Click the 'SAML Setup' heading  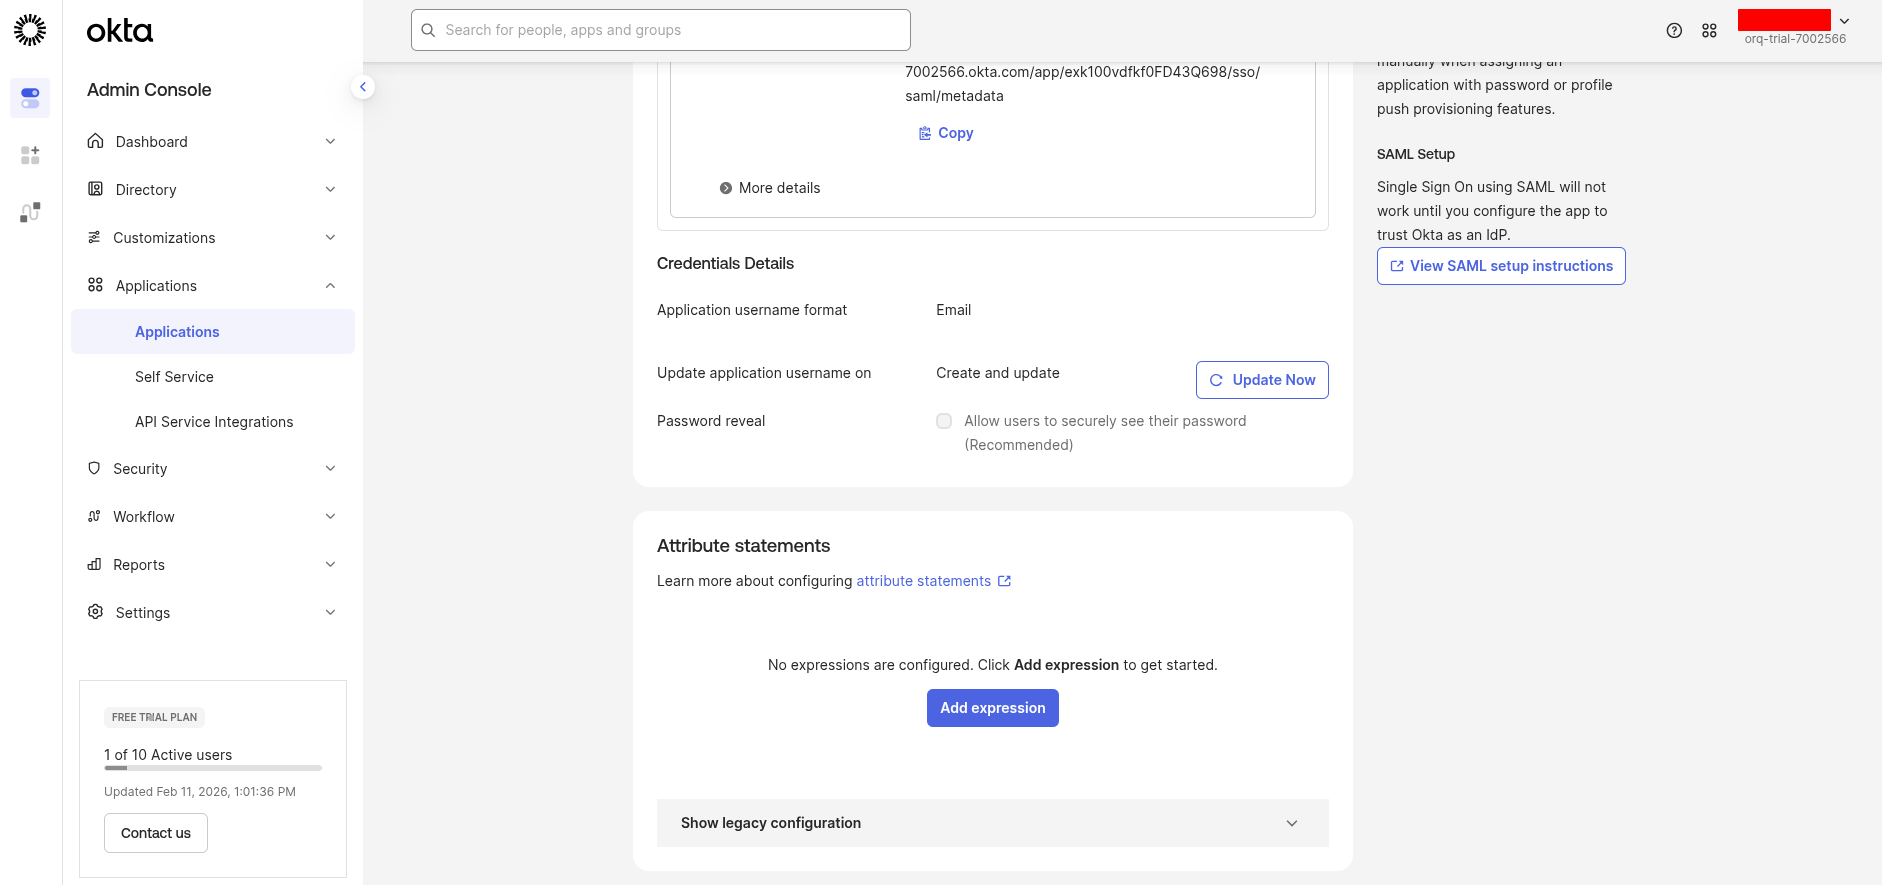(x=1416, y=154)
